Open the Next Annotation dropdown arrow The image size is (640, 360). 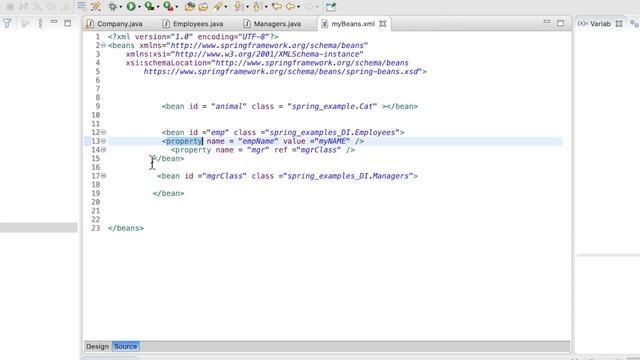click(247, 7)
